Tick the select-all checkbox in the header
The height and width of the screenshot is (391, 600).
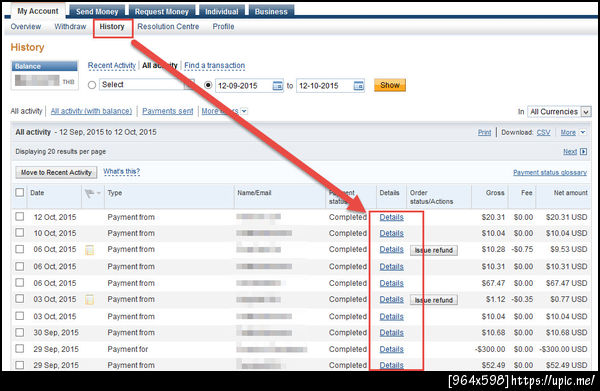coord(20,192)
